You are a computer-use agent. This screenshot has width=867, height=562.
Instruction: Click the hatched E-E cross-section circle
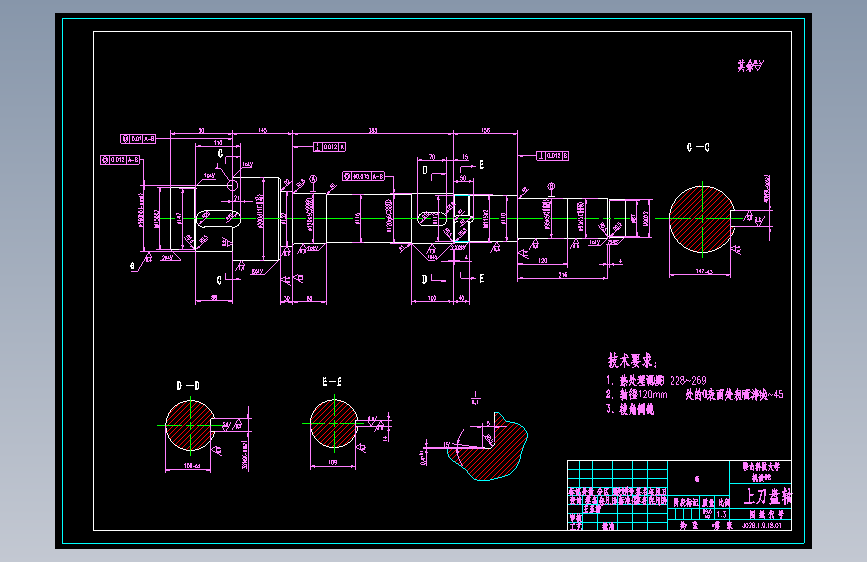pos(333,424)
